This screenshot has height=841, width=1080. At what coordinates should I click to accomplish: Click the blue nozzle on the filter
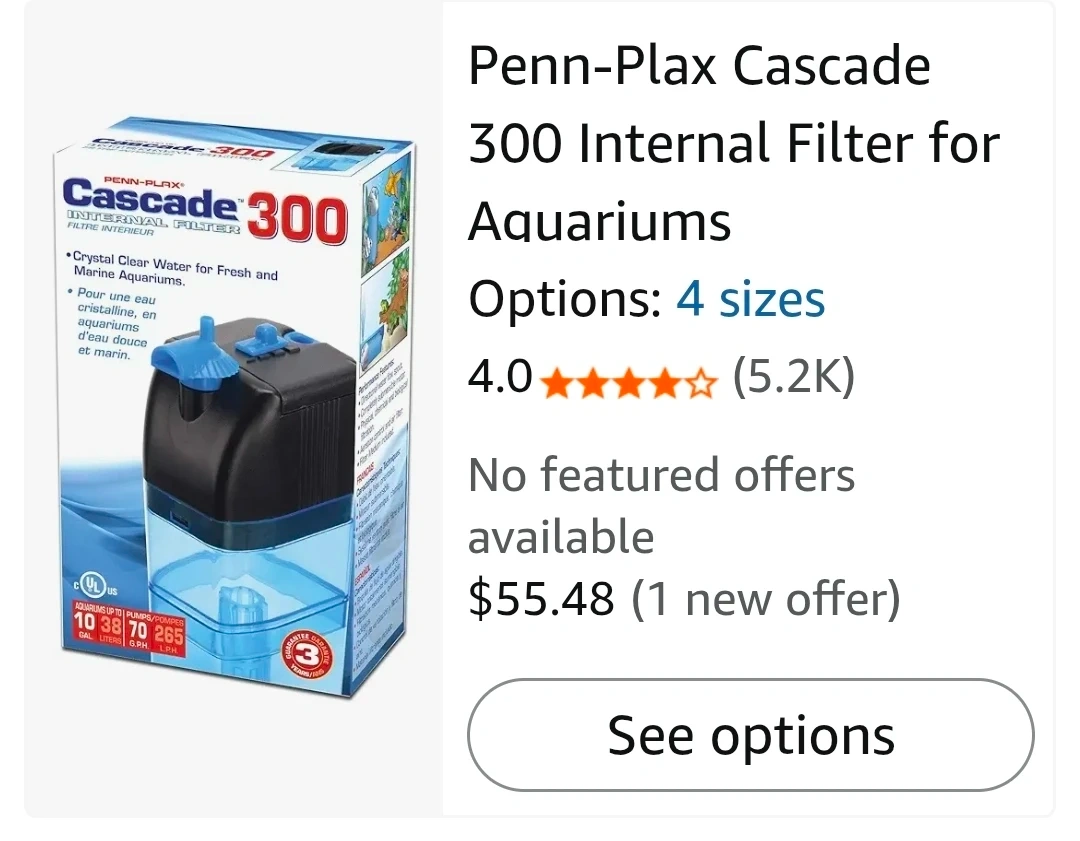click(x=195, y=354)
